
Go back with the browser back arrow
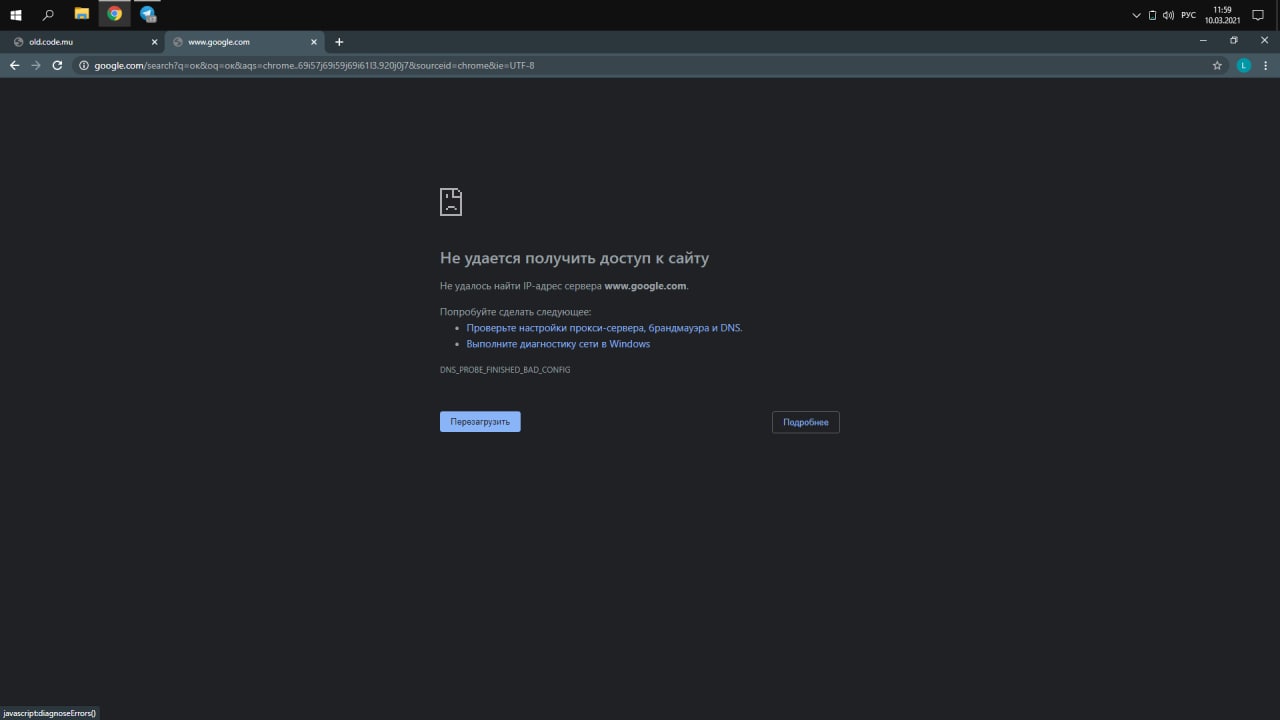14,65
